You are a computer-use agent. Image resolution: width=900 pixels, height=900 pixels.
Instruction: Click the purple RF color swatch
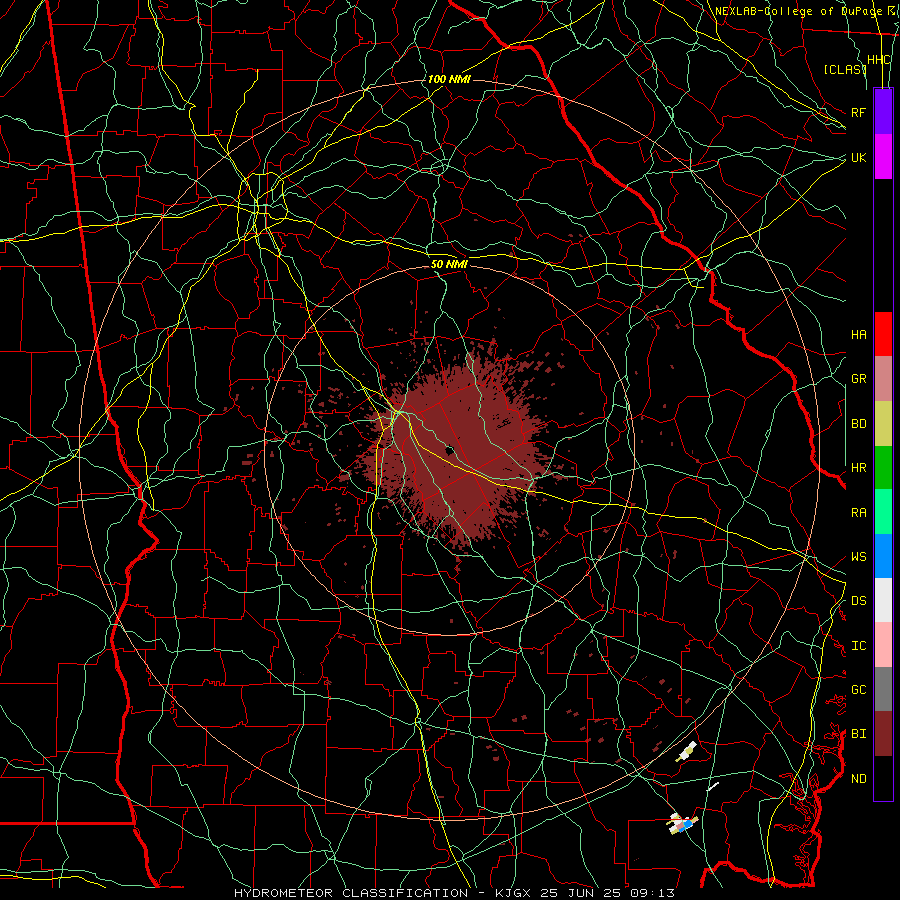883,112
